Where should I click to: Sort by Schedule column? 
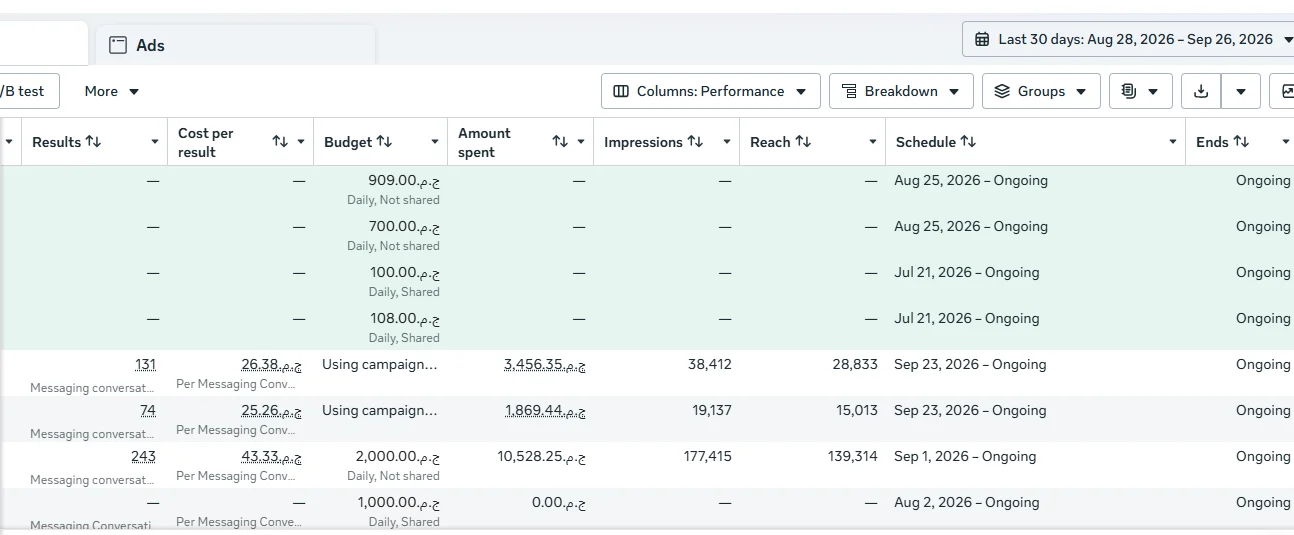tap(968, 142)
